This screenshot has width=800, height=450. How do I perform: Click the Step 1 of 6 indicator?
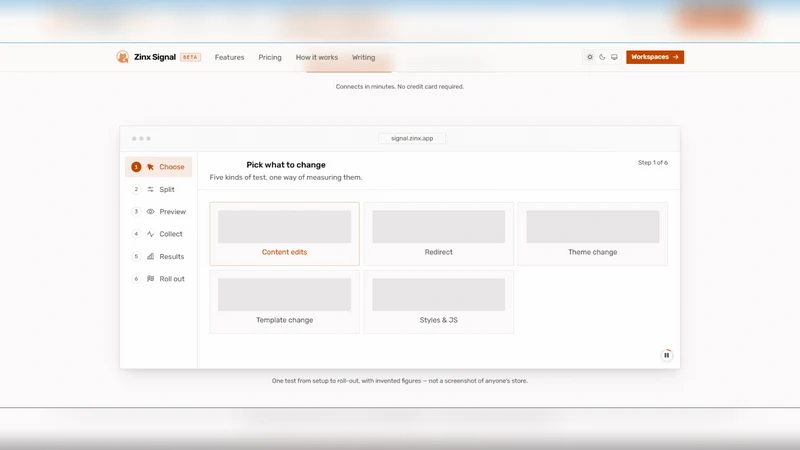[x=653, y=163]
